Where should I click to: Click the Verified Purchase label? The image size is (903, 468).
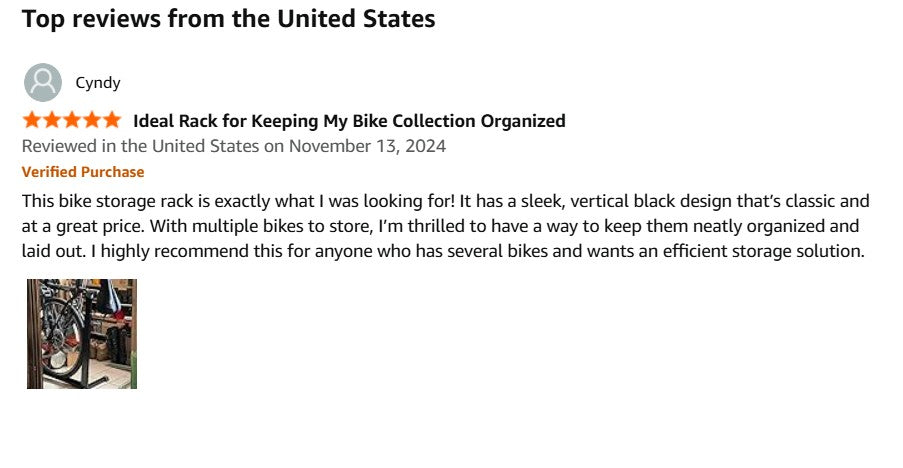tap(83, 172)
